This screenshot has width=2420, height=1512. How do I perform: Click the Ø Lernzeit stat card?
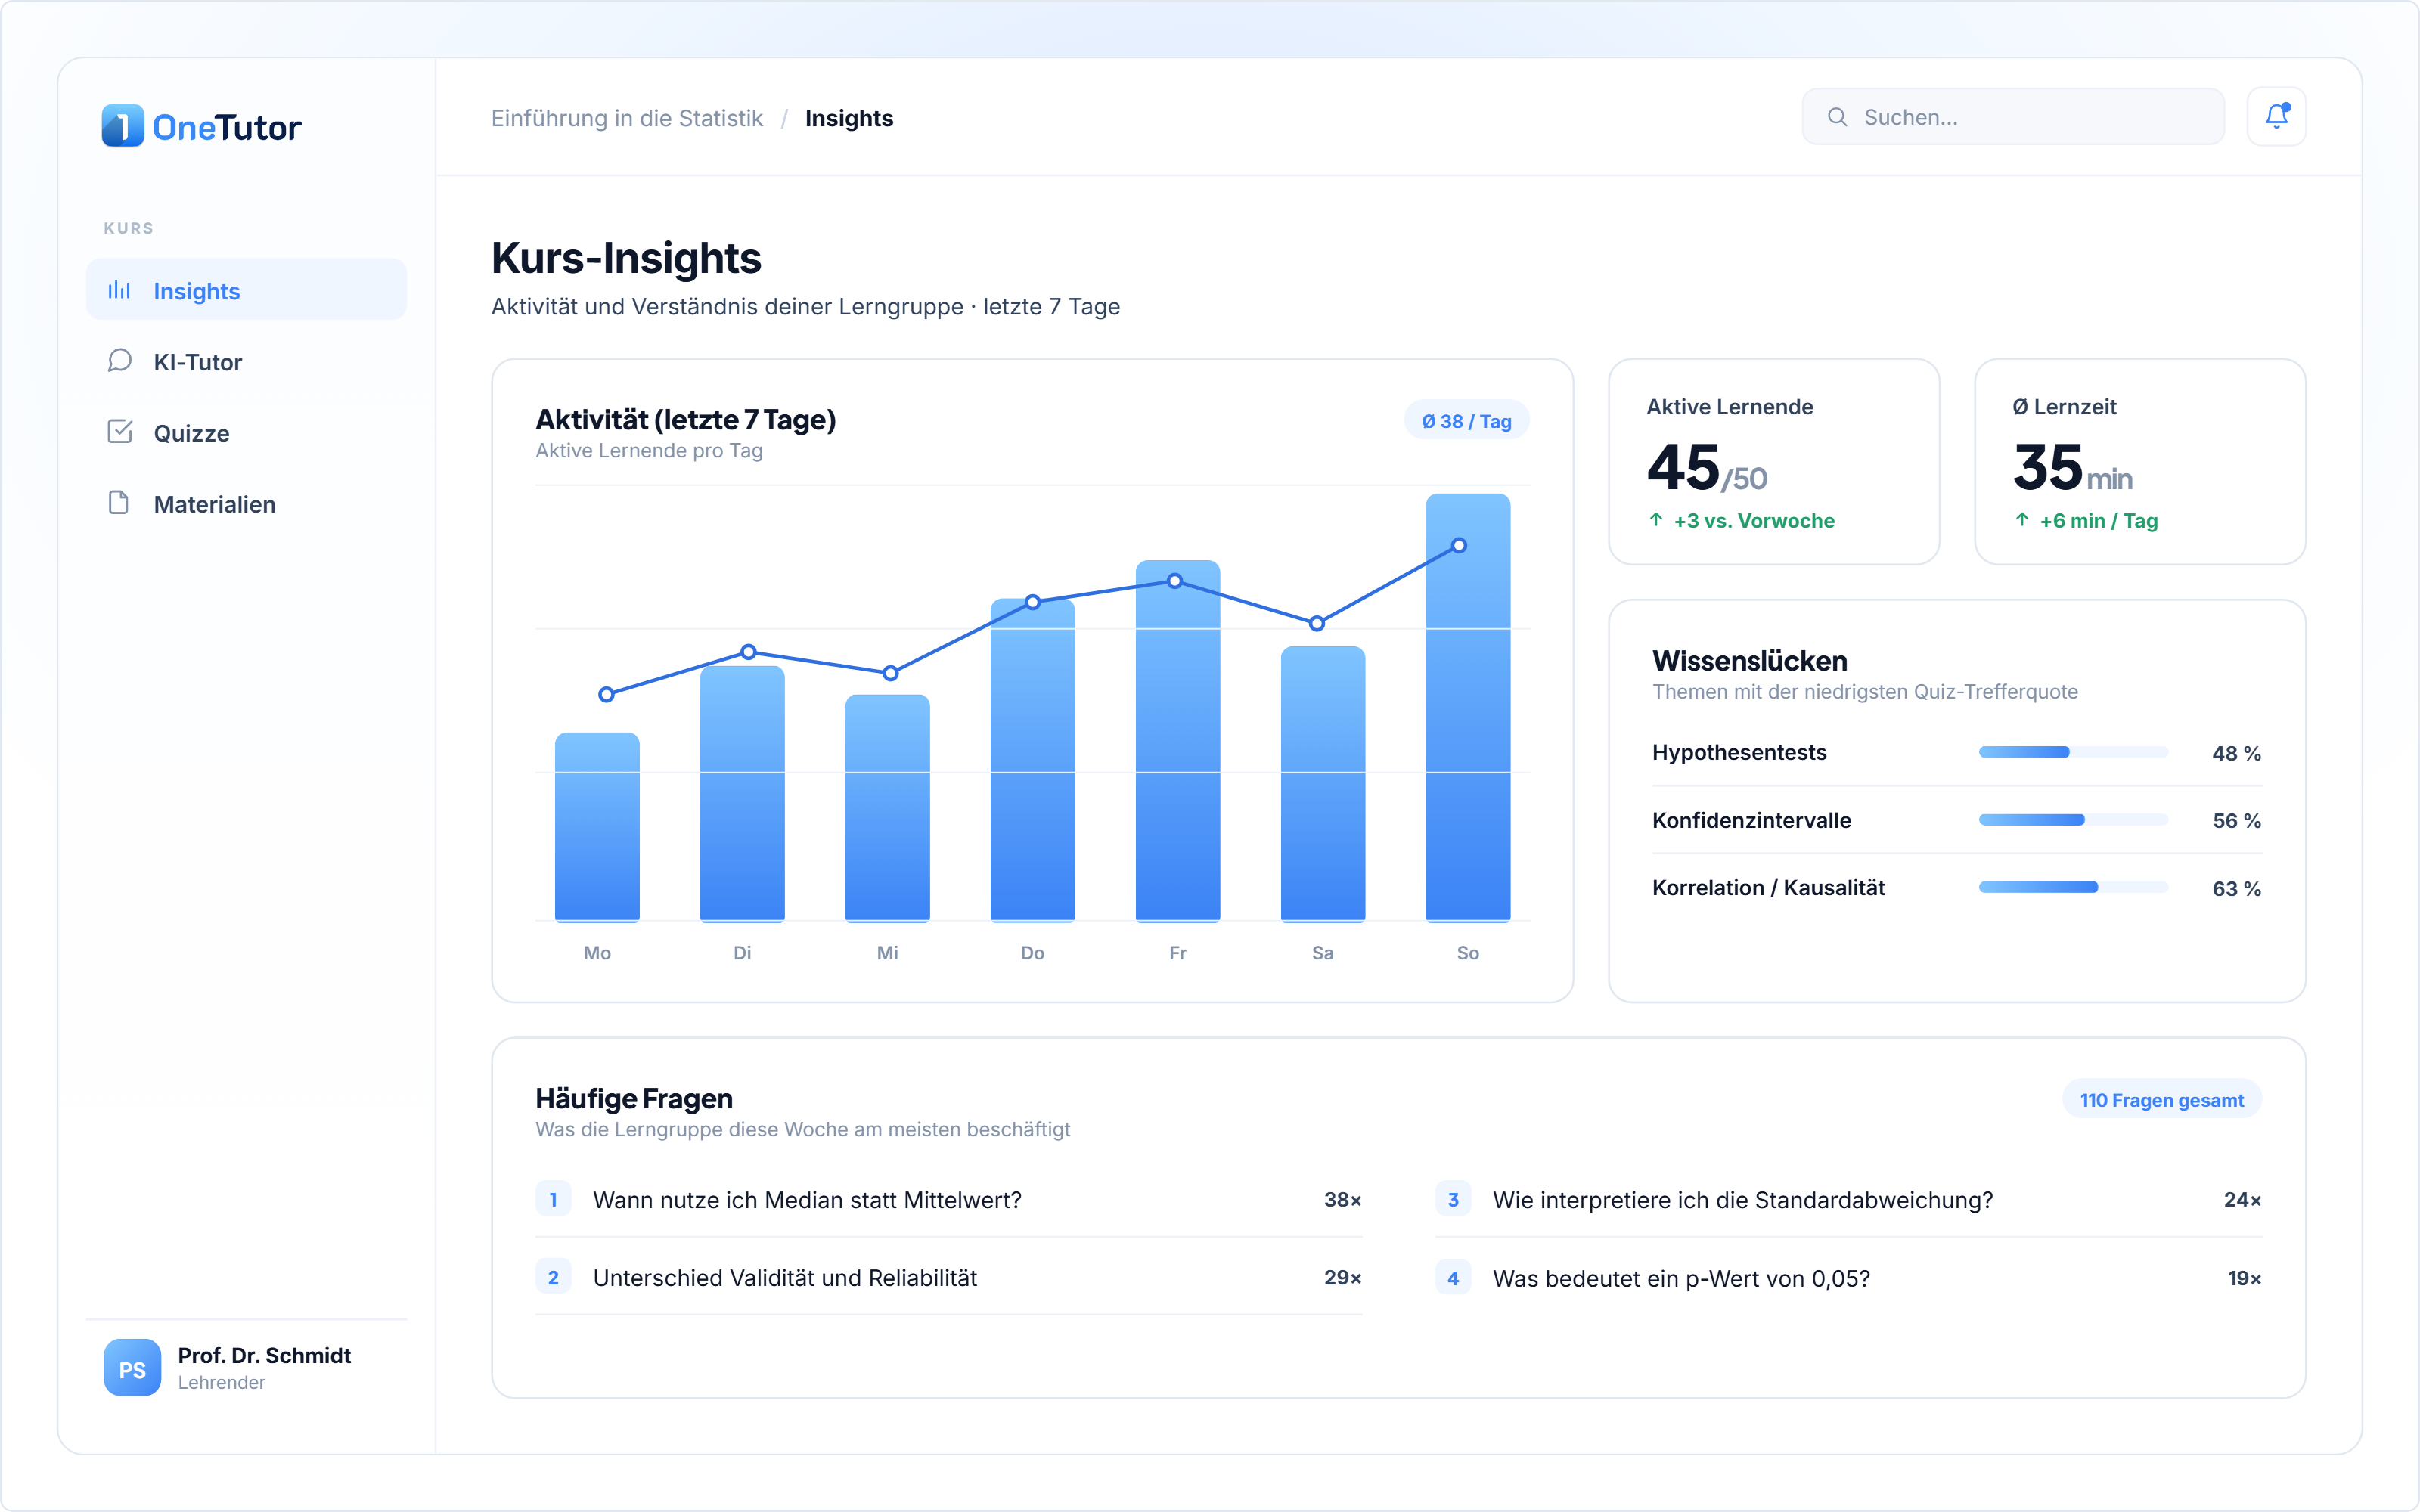pos(2140,461)
